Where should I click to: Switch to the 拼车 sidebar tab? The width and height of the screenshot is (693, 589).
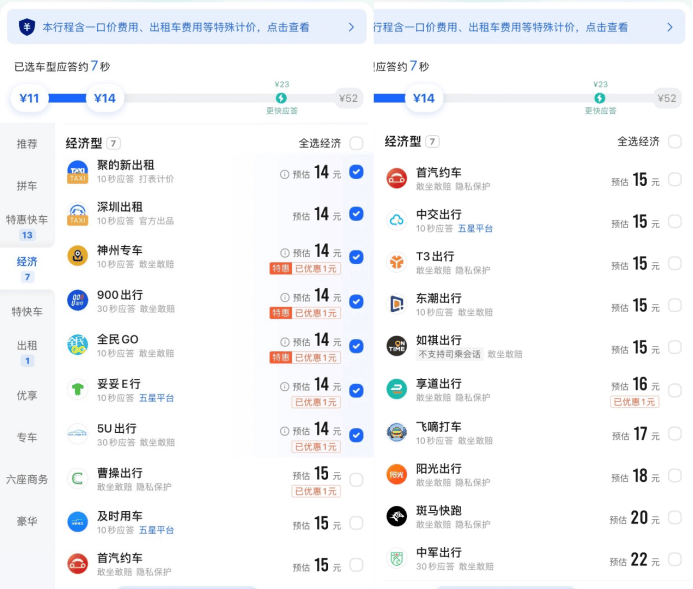[x=27, y=186]
